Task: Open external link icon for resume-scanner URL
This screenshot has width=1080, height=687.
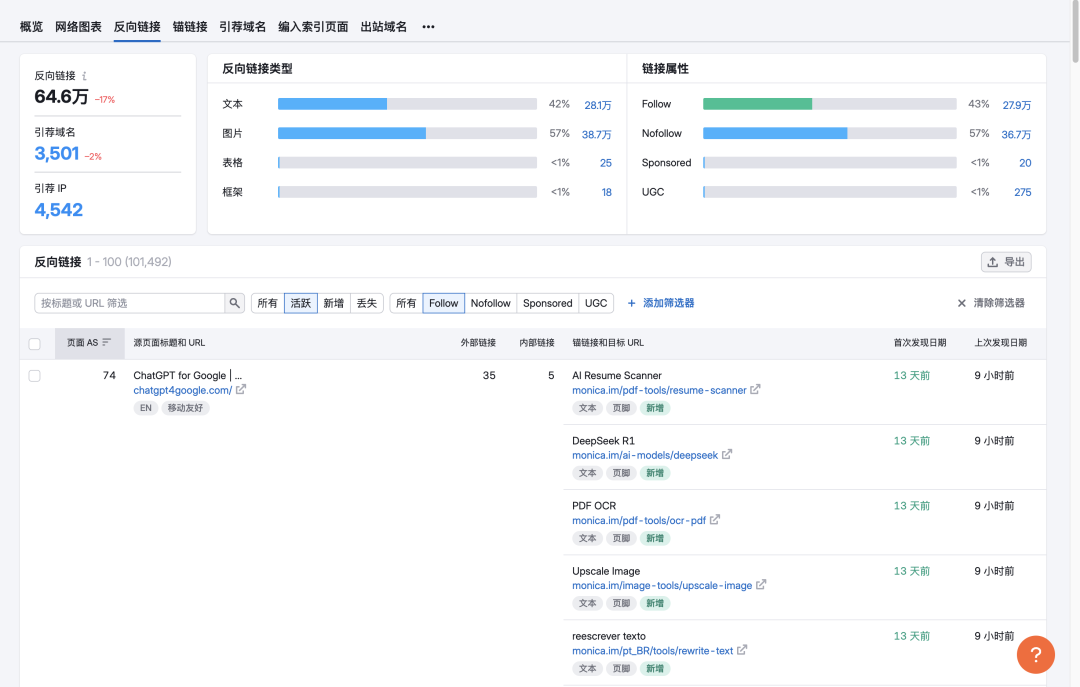Action: coord(755,390)
